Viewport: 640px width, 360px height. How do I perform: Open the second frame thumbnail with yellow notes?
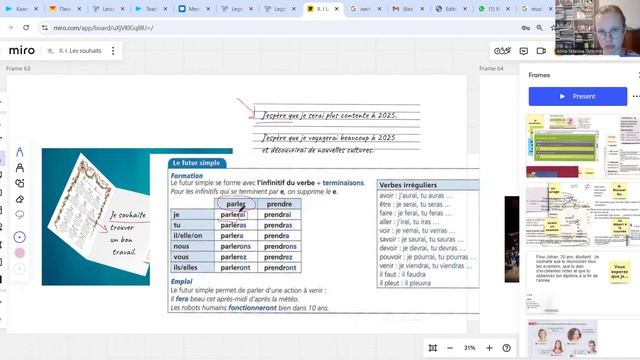pos(583,214)
